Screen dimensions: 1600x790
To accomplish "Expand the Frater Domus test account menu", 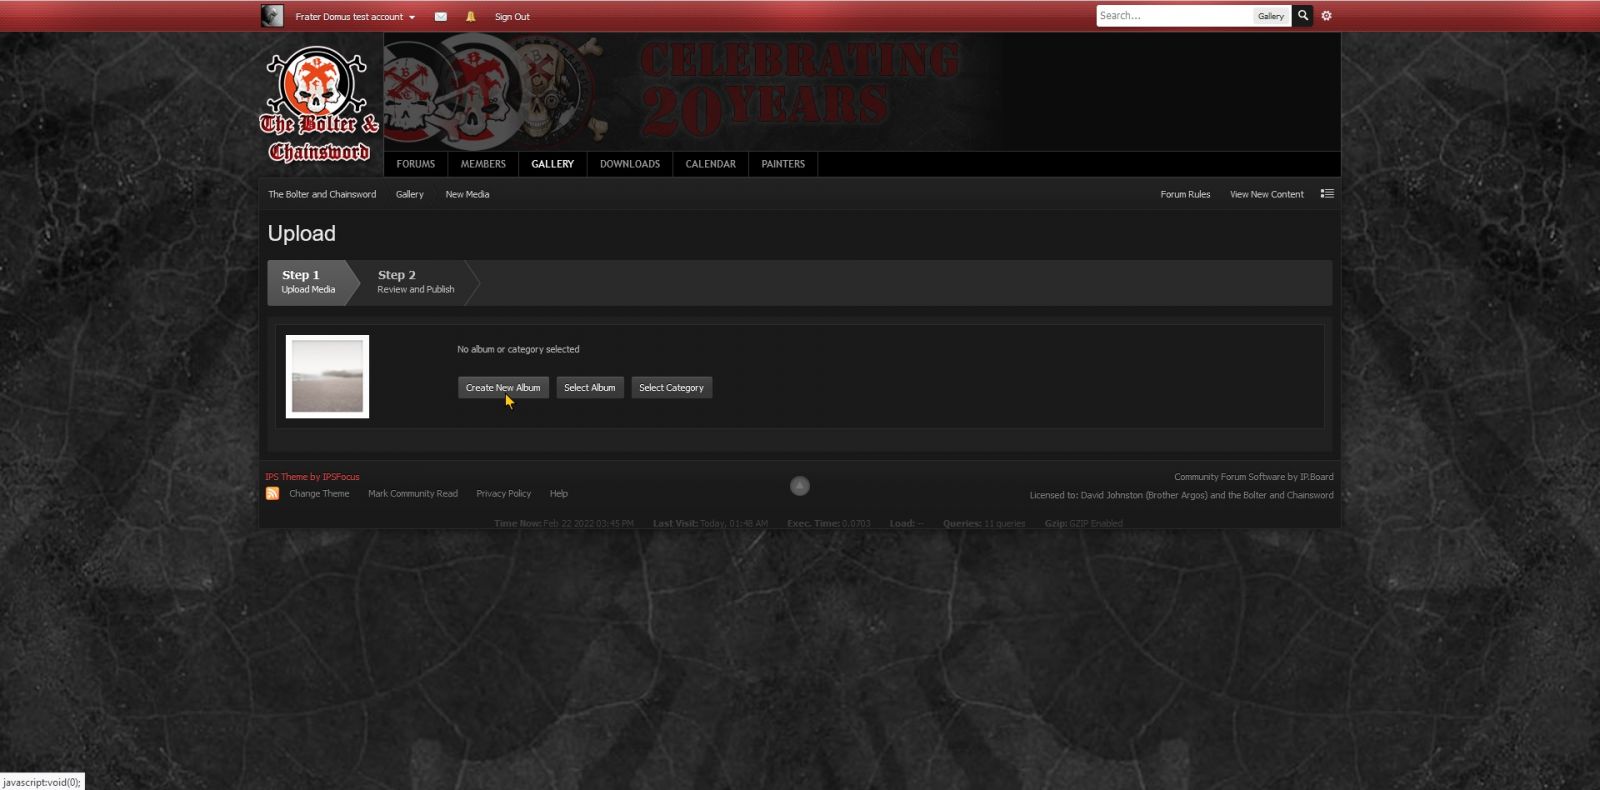I will pos(355,17).
